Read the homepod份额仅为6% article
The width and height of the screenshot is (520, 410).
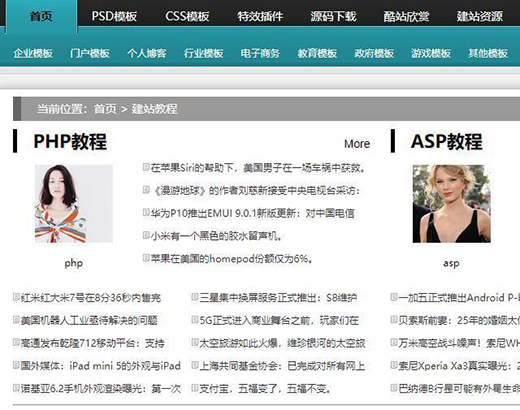(232, 259)
